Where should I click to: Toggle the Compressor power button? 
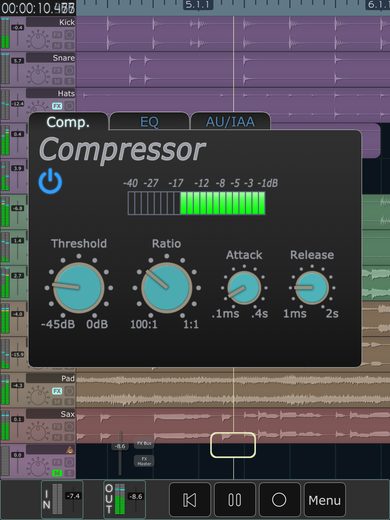point(50,181)
